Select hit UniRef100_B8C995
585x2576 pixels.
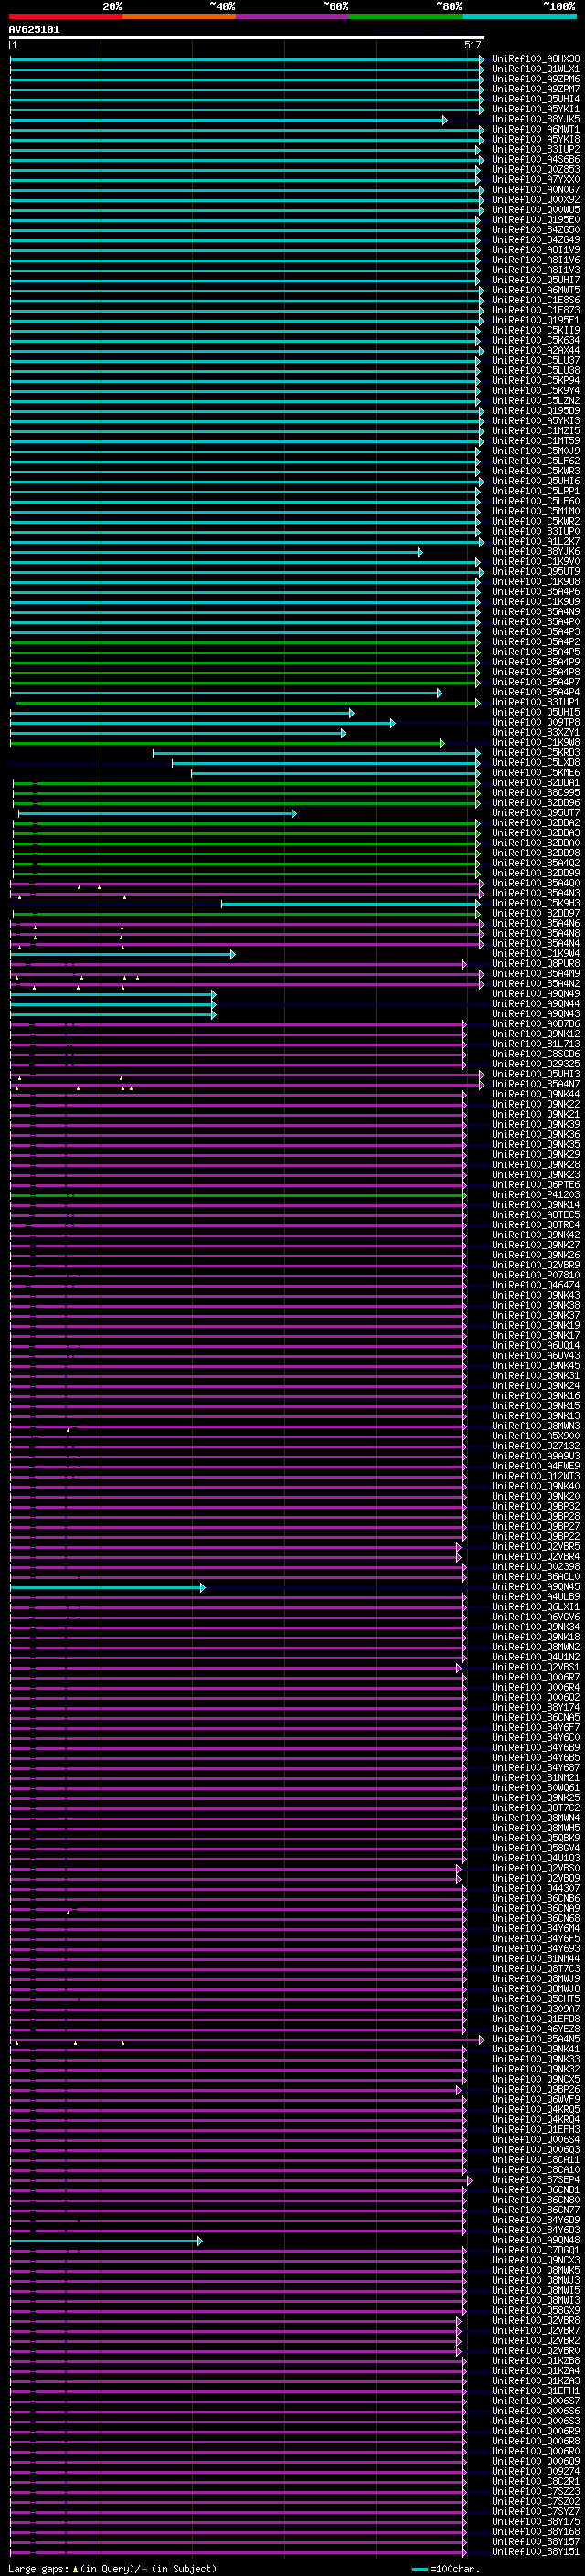tap(536, 793)
